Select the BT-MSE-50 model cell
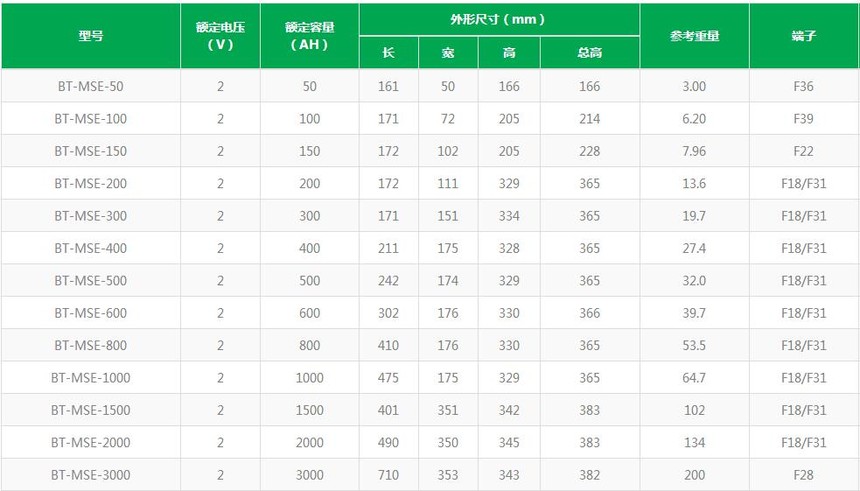Screen dimensions: 860x491 pos(91,86)
